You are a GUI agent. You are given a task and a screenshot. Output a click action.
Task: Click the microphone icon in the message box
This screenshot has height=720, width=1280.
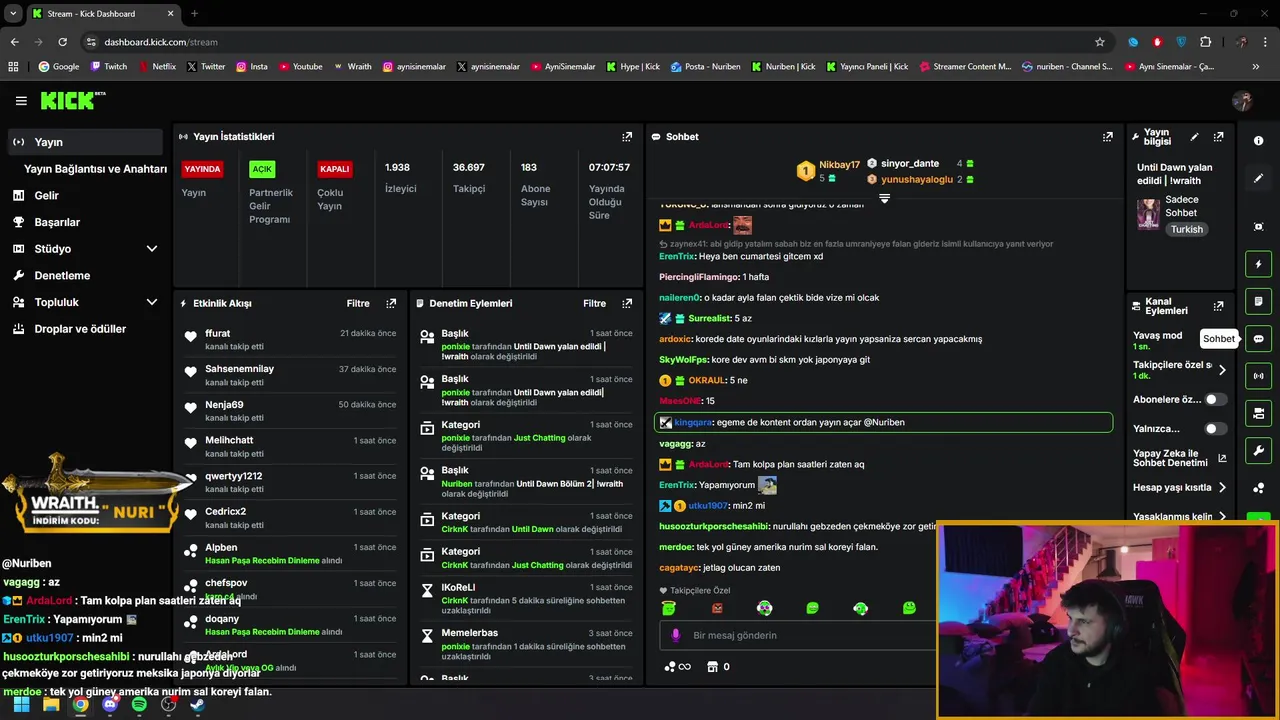pyautogui.click(x=676, y=635)
